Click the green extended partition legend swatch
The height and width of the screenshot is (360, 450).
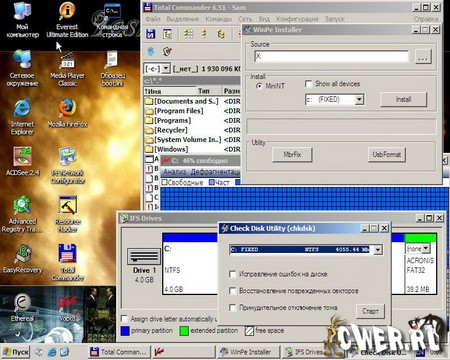(x=184, y=331)
